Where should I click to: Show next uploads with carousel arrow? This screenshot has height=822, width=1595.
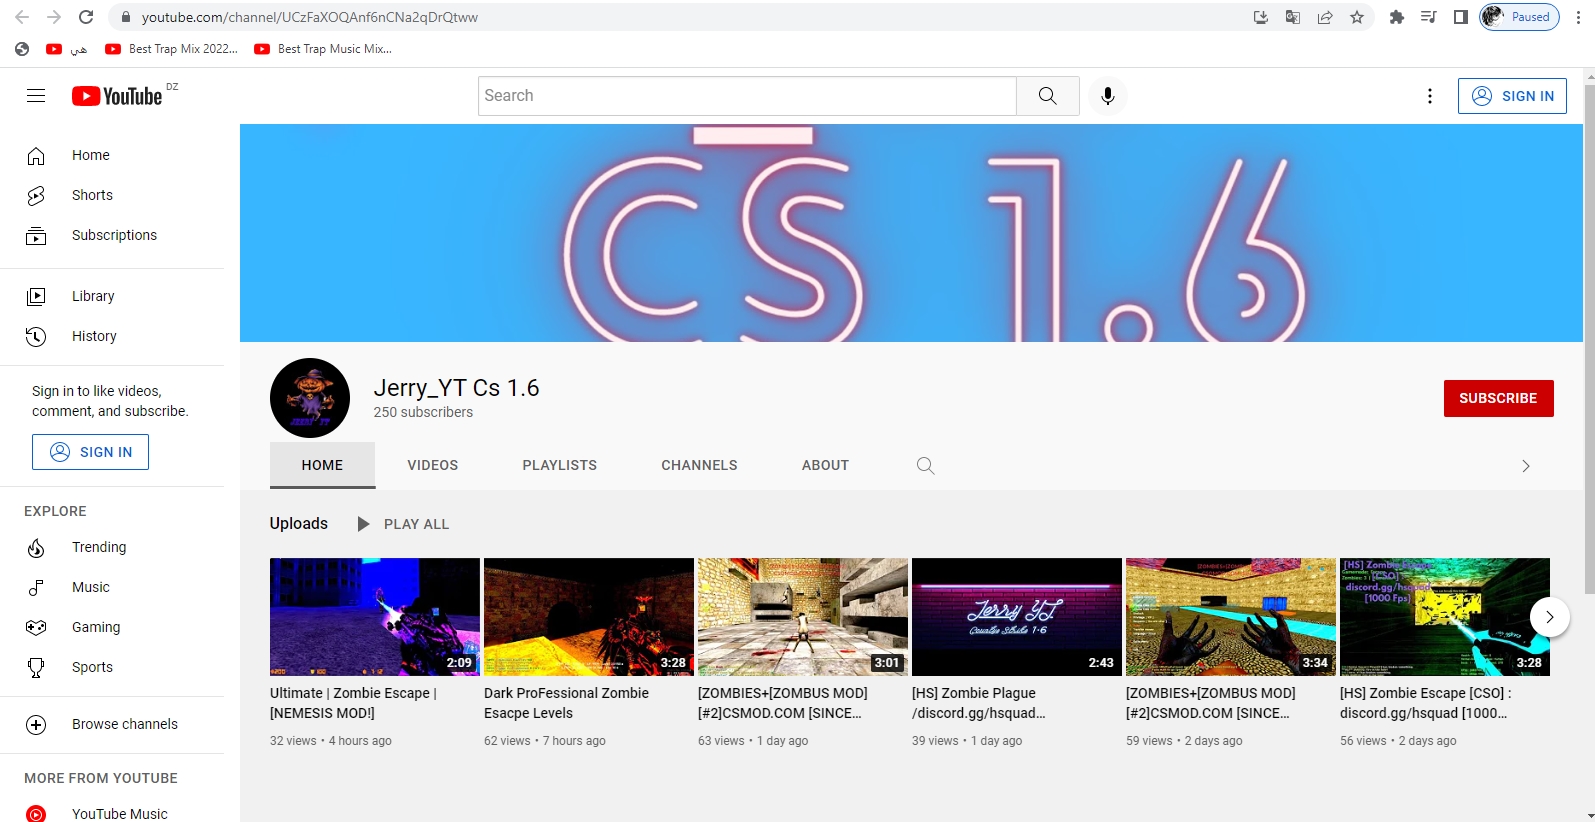pyautogui.click(x=1549, y=617)
